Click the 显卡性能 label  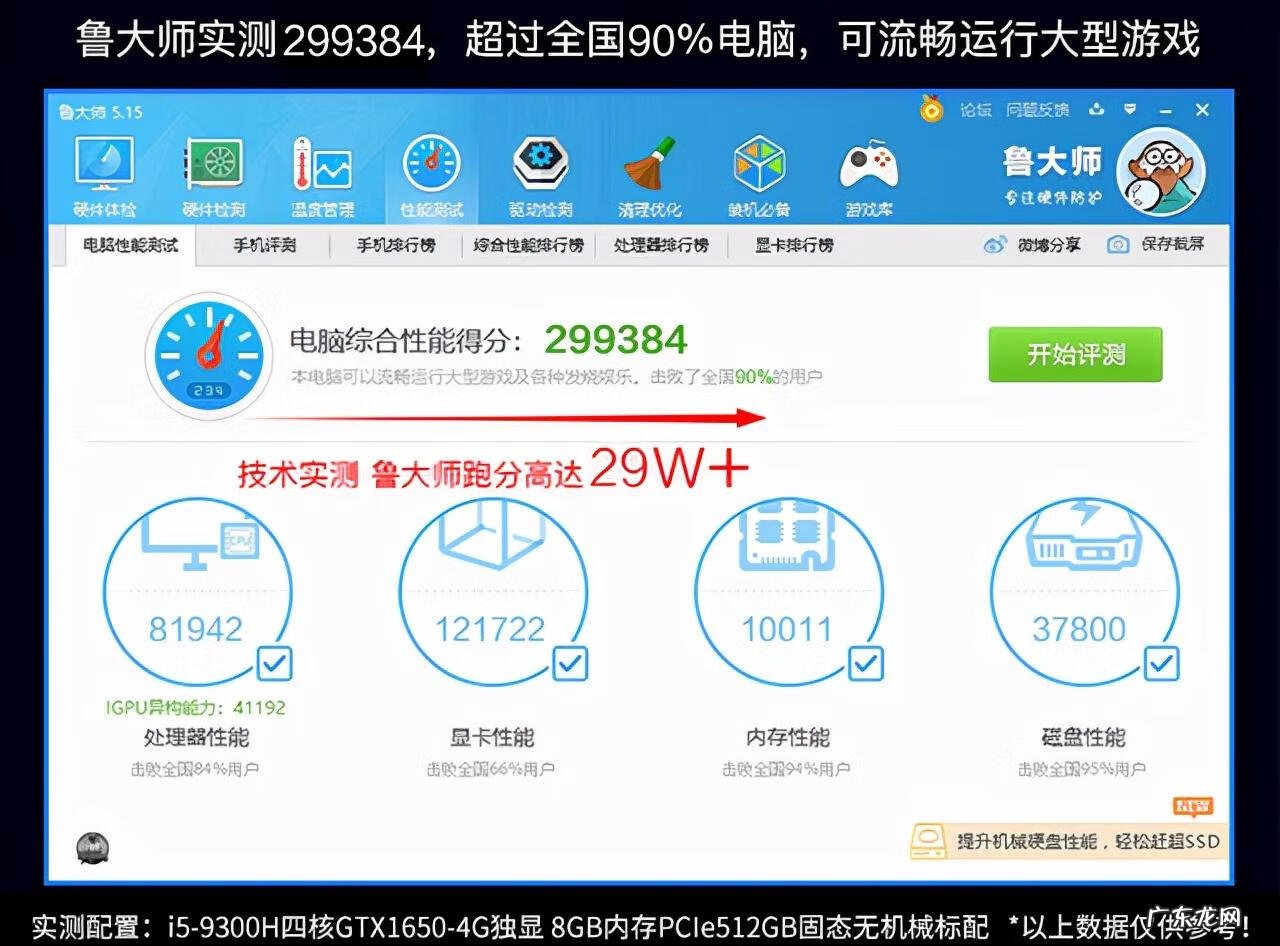[x=492, y=738]
